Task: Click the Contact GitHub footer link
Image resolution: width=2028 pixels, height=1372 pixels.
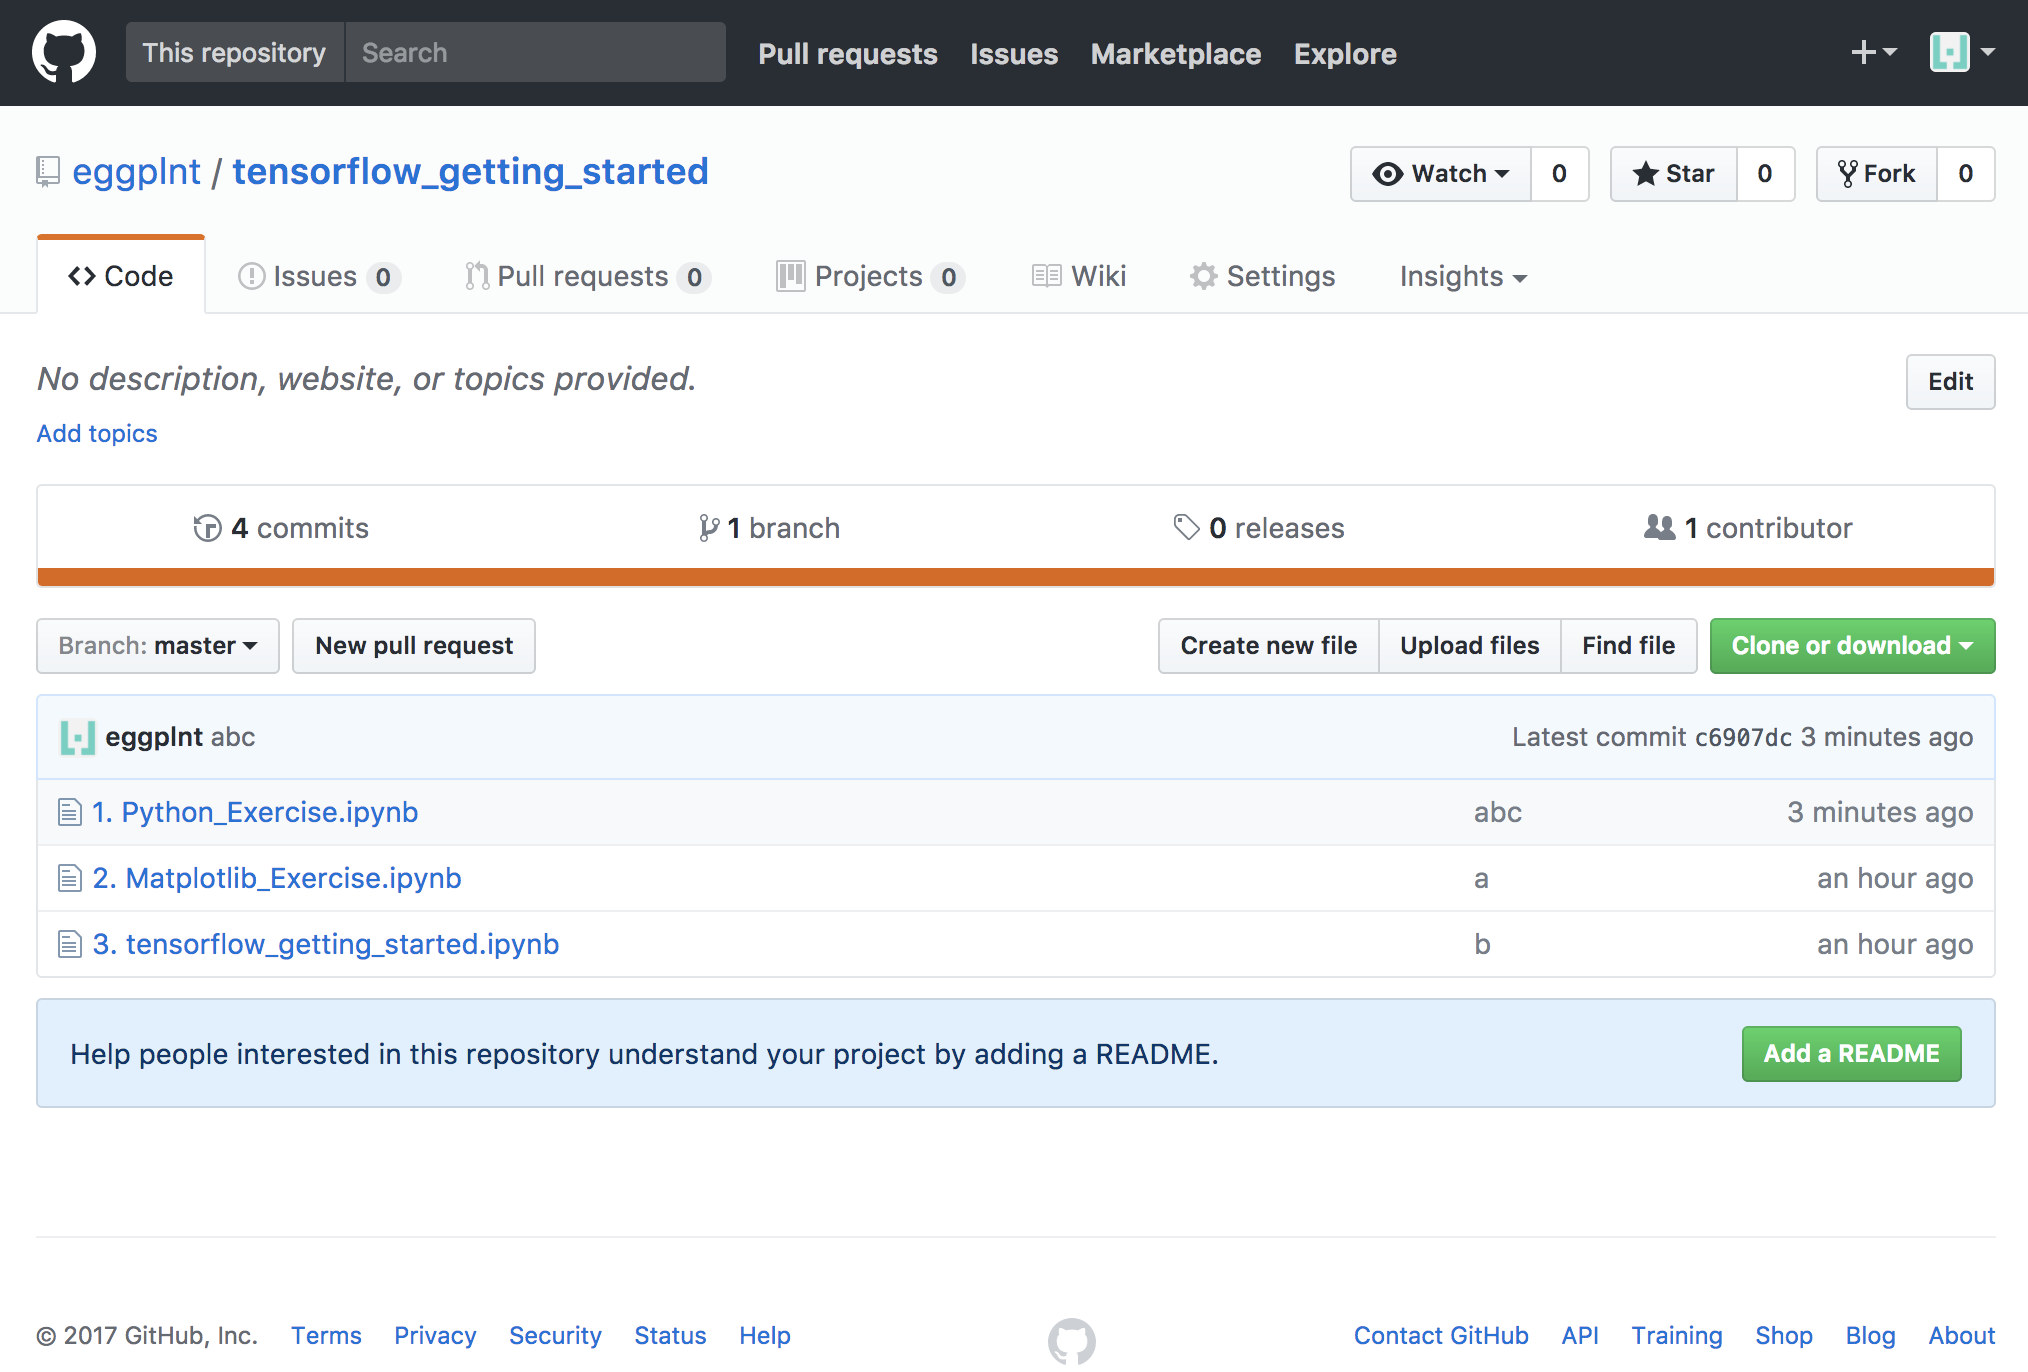Action: [1441, 1336]
